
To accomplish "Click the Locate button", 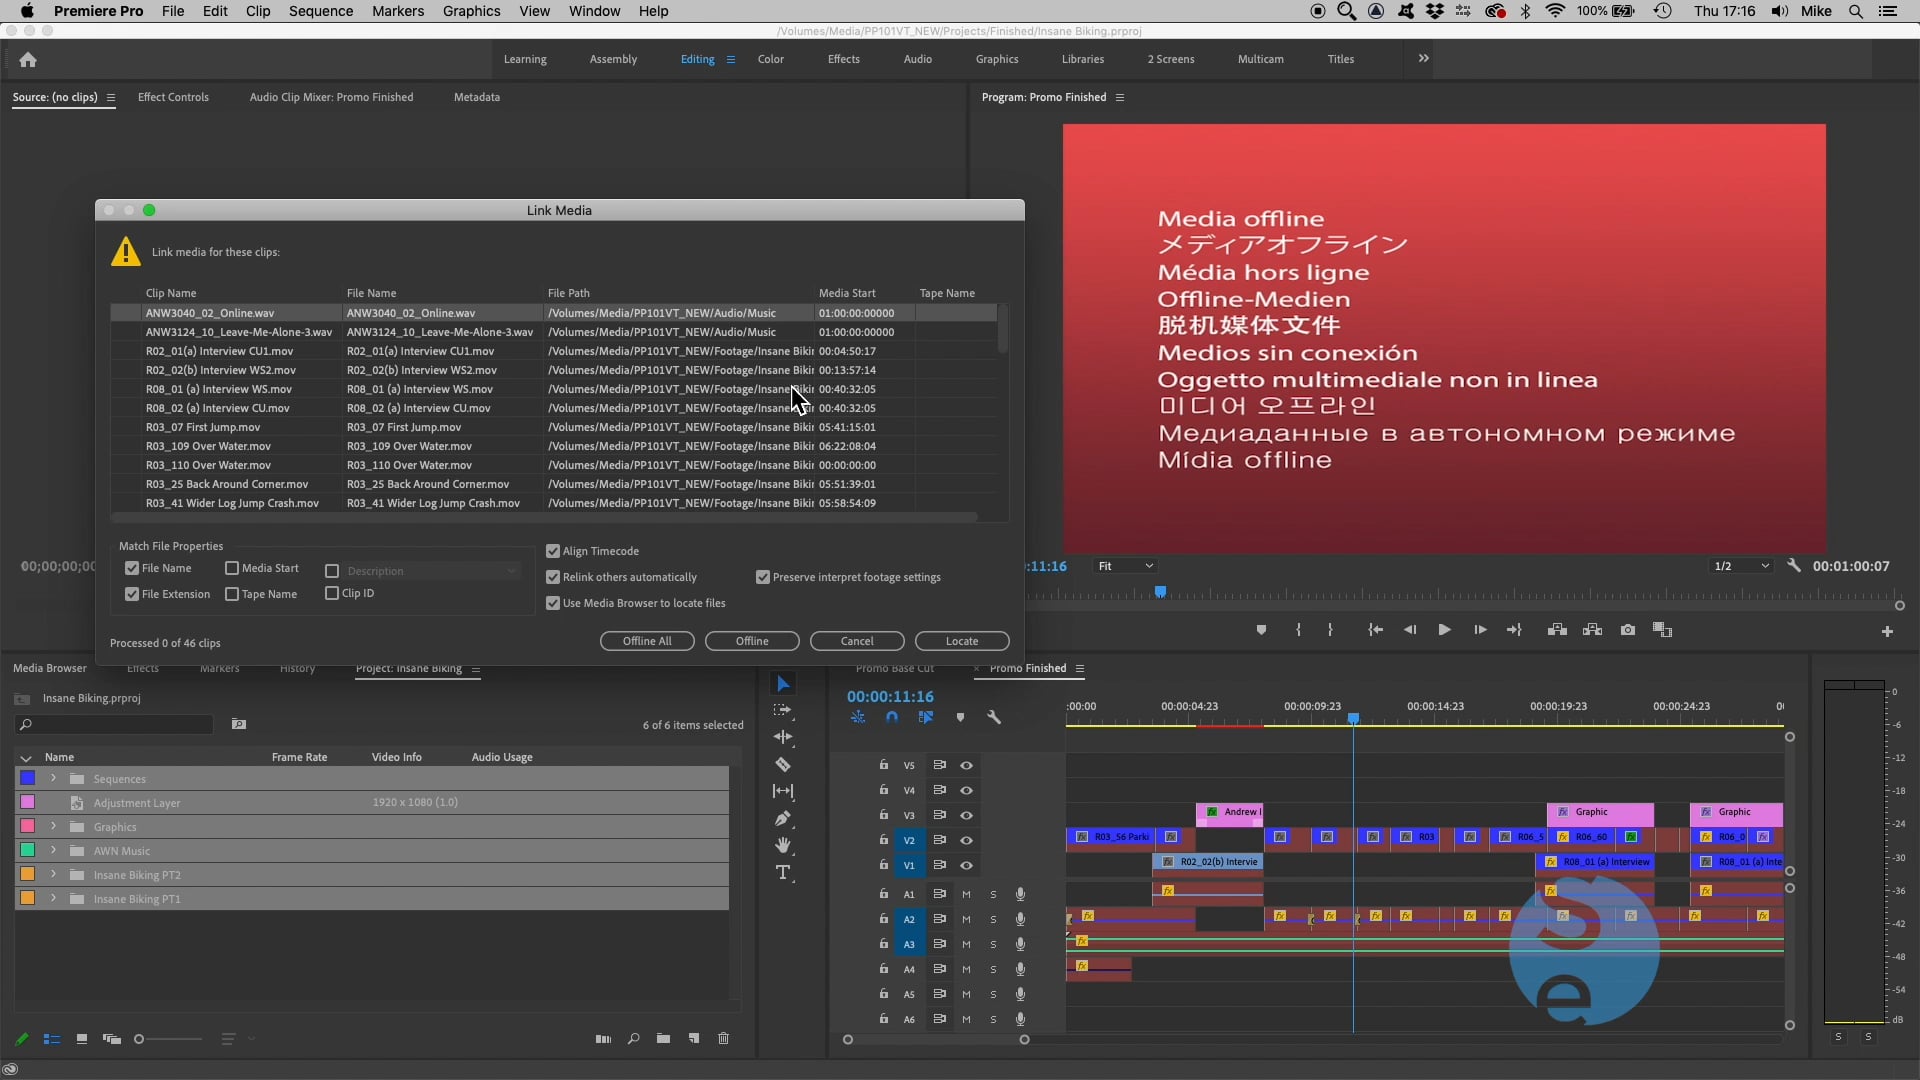I will (962, 641).
